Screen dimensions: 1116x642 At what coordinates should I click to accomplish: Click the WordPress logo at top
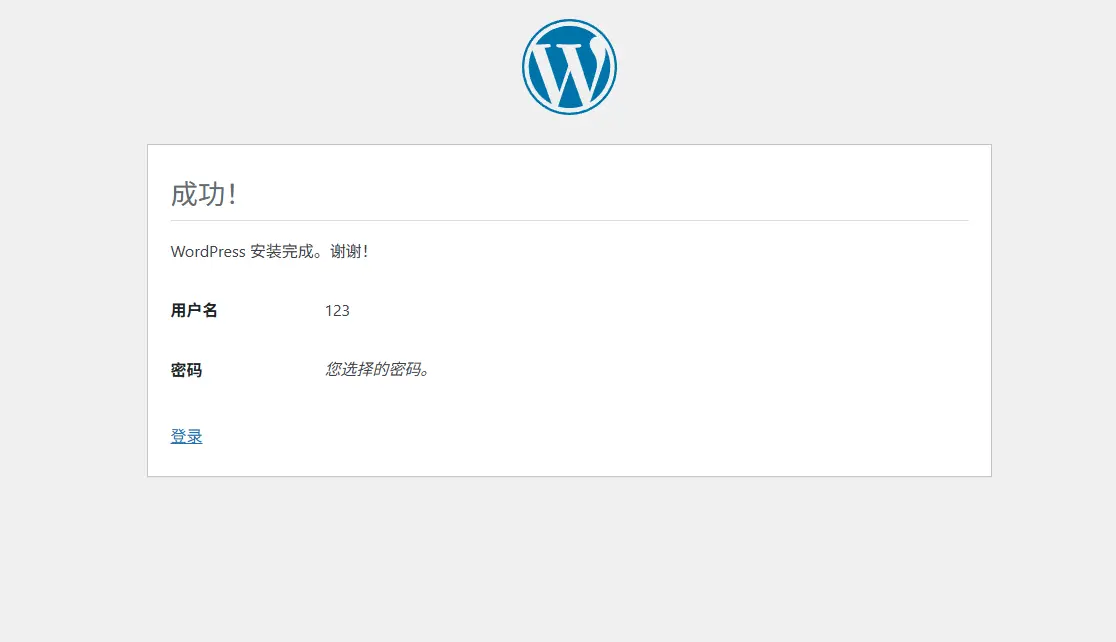click(x=569, y=67)
